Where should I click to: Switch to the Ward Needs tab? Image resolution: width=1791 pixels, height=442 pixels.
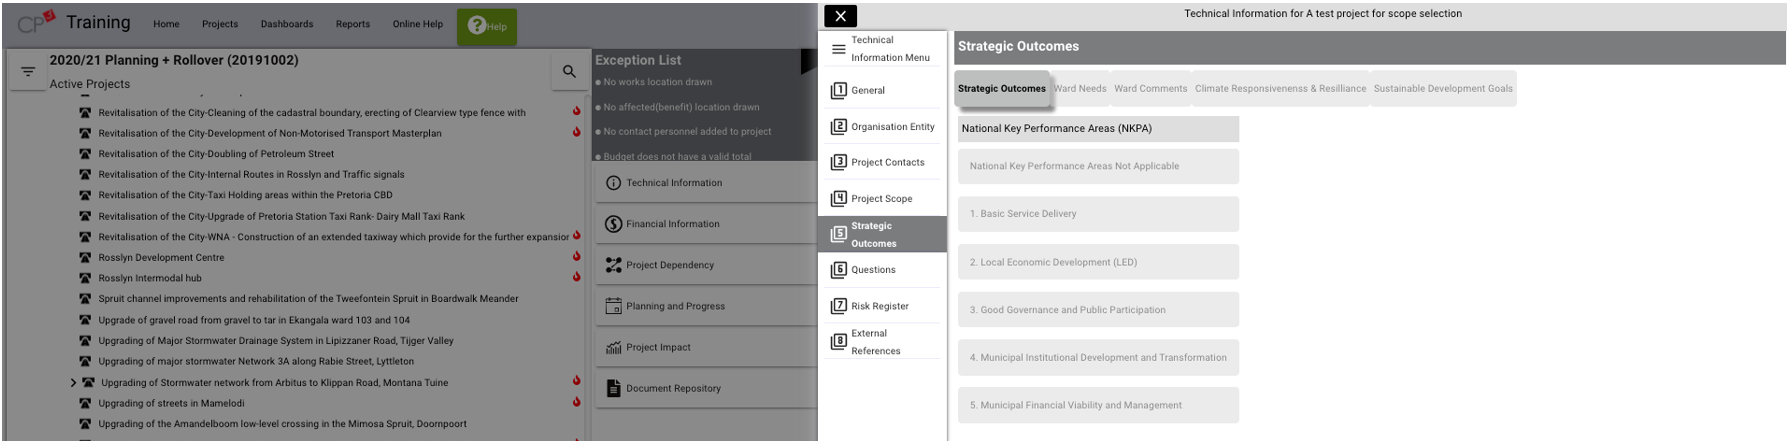click(x=1080, y=88)
